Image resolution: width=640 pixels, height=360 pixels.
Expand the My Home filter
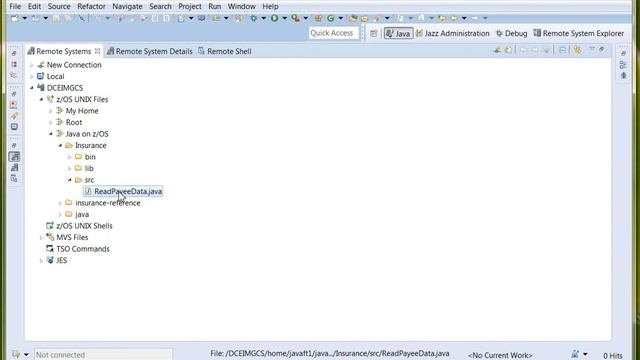pyautogui.click(x=51, y=111)
